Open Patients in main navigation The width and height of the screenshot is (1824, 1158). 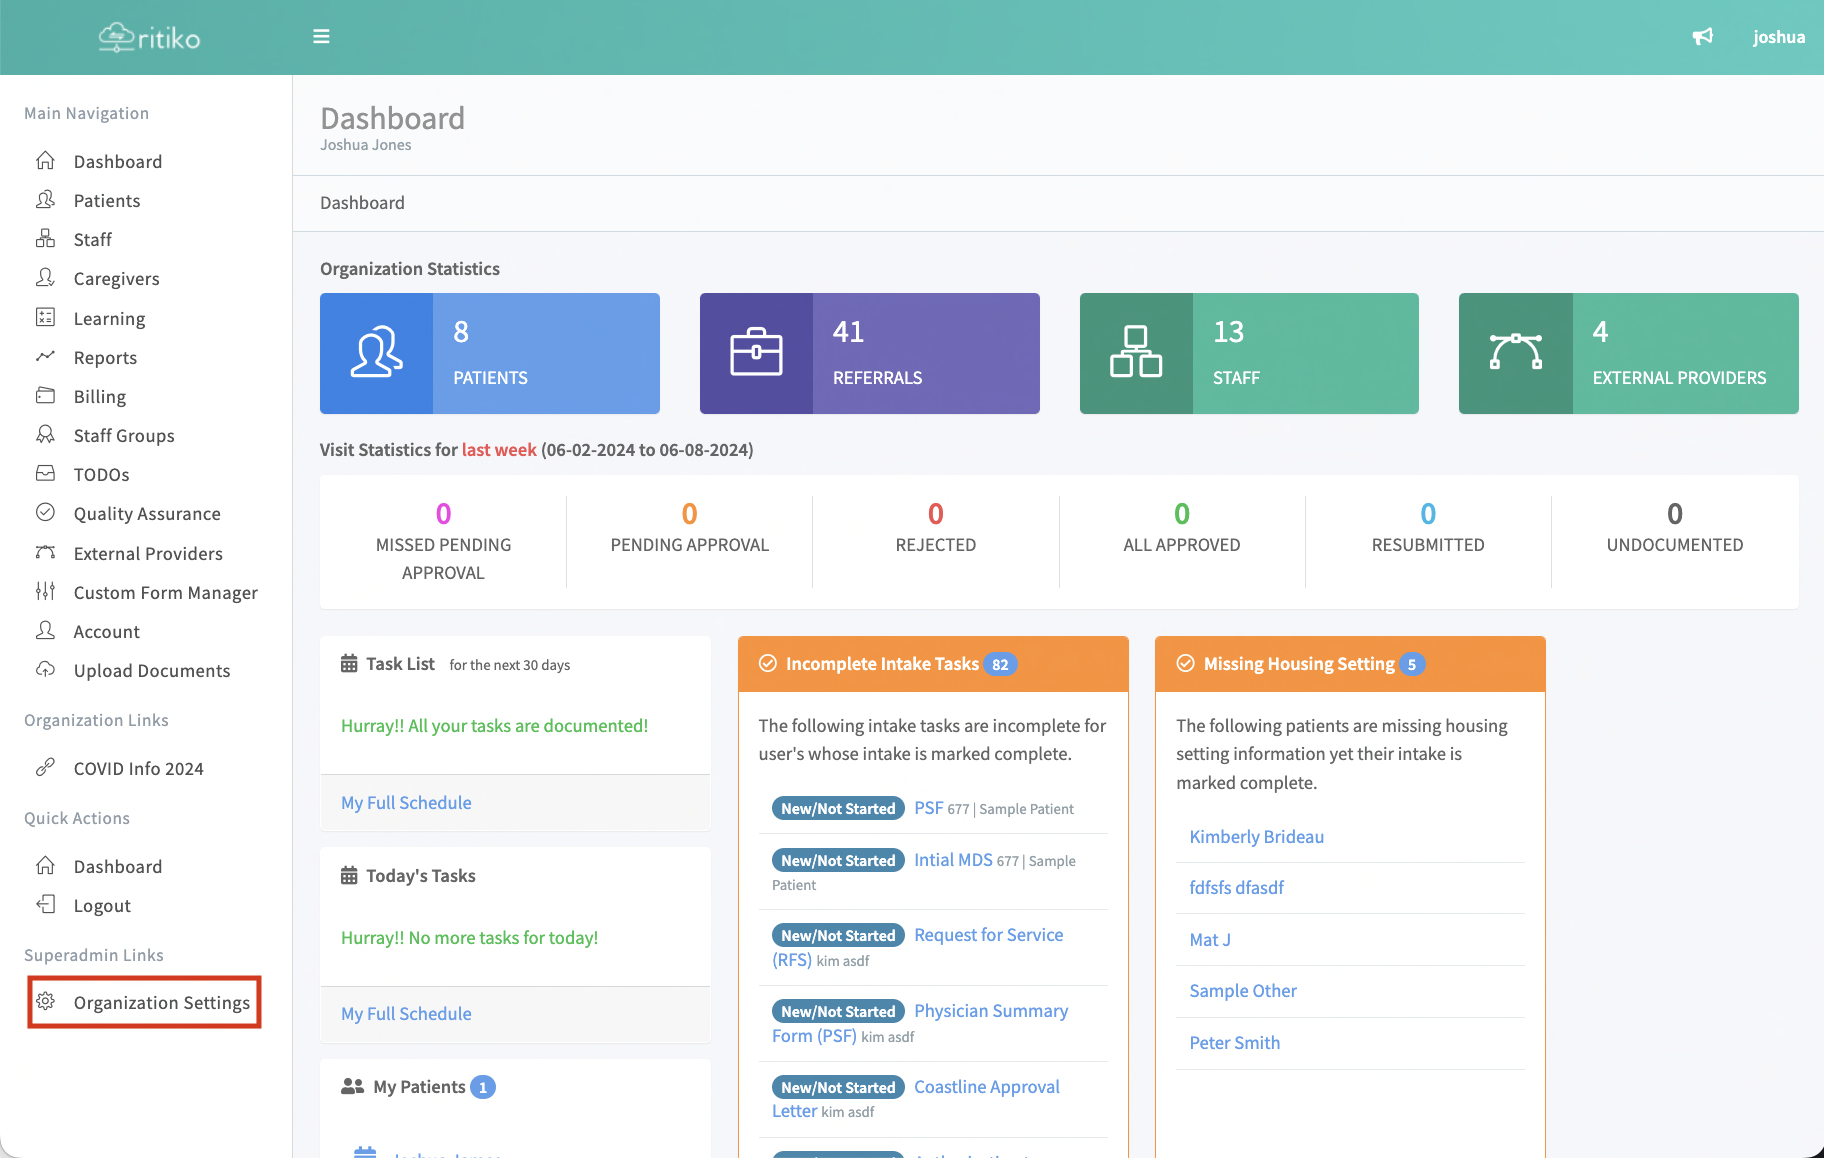(x=107, y=201)
